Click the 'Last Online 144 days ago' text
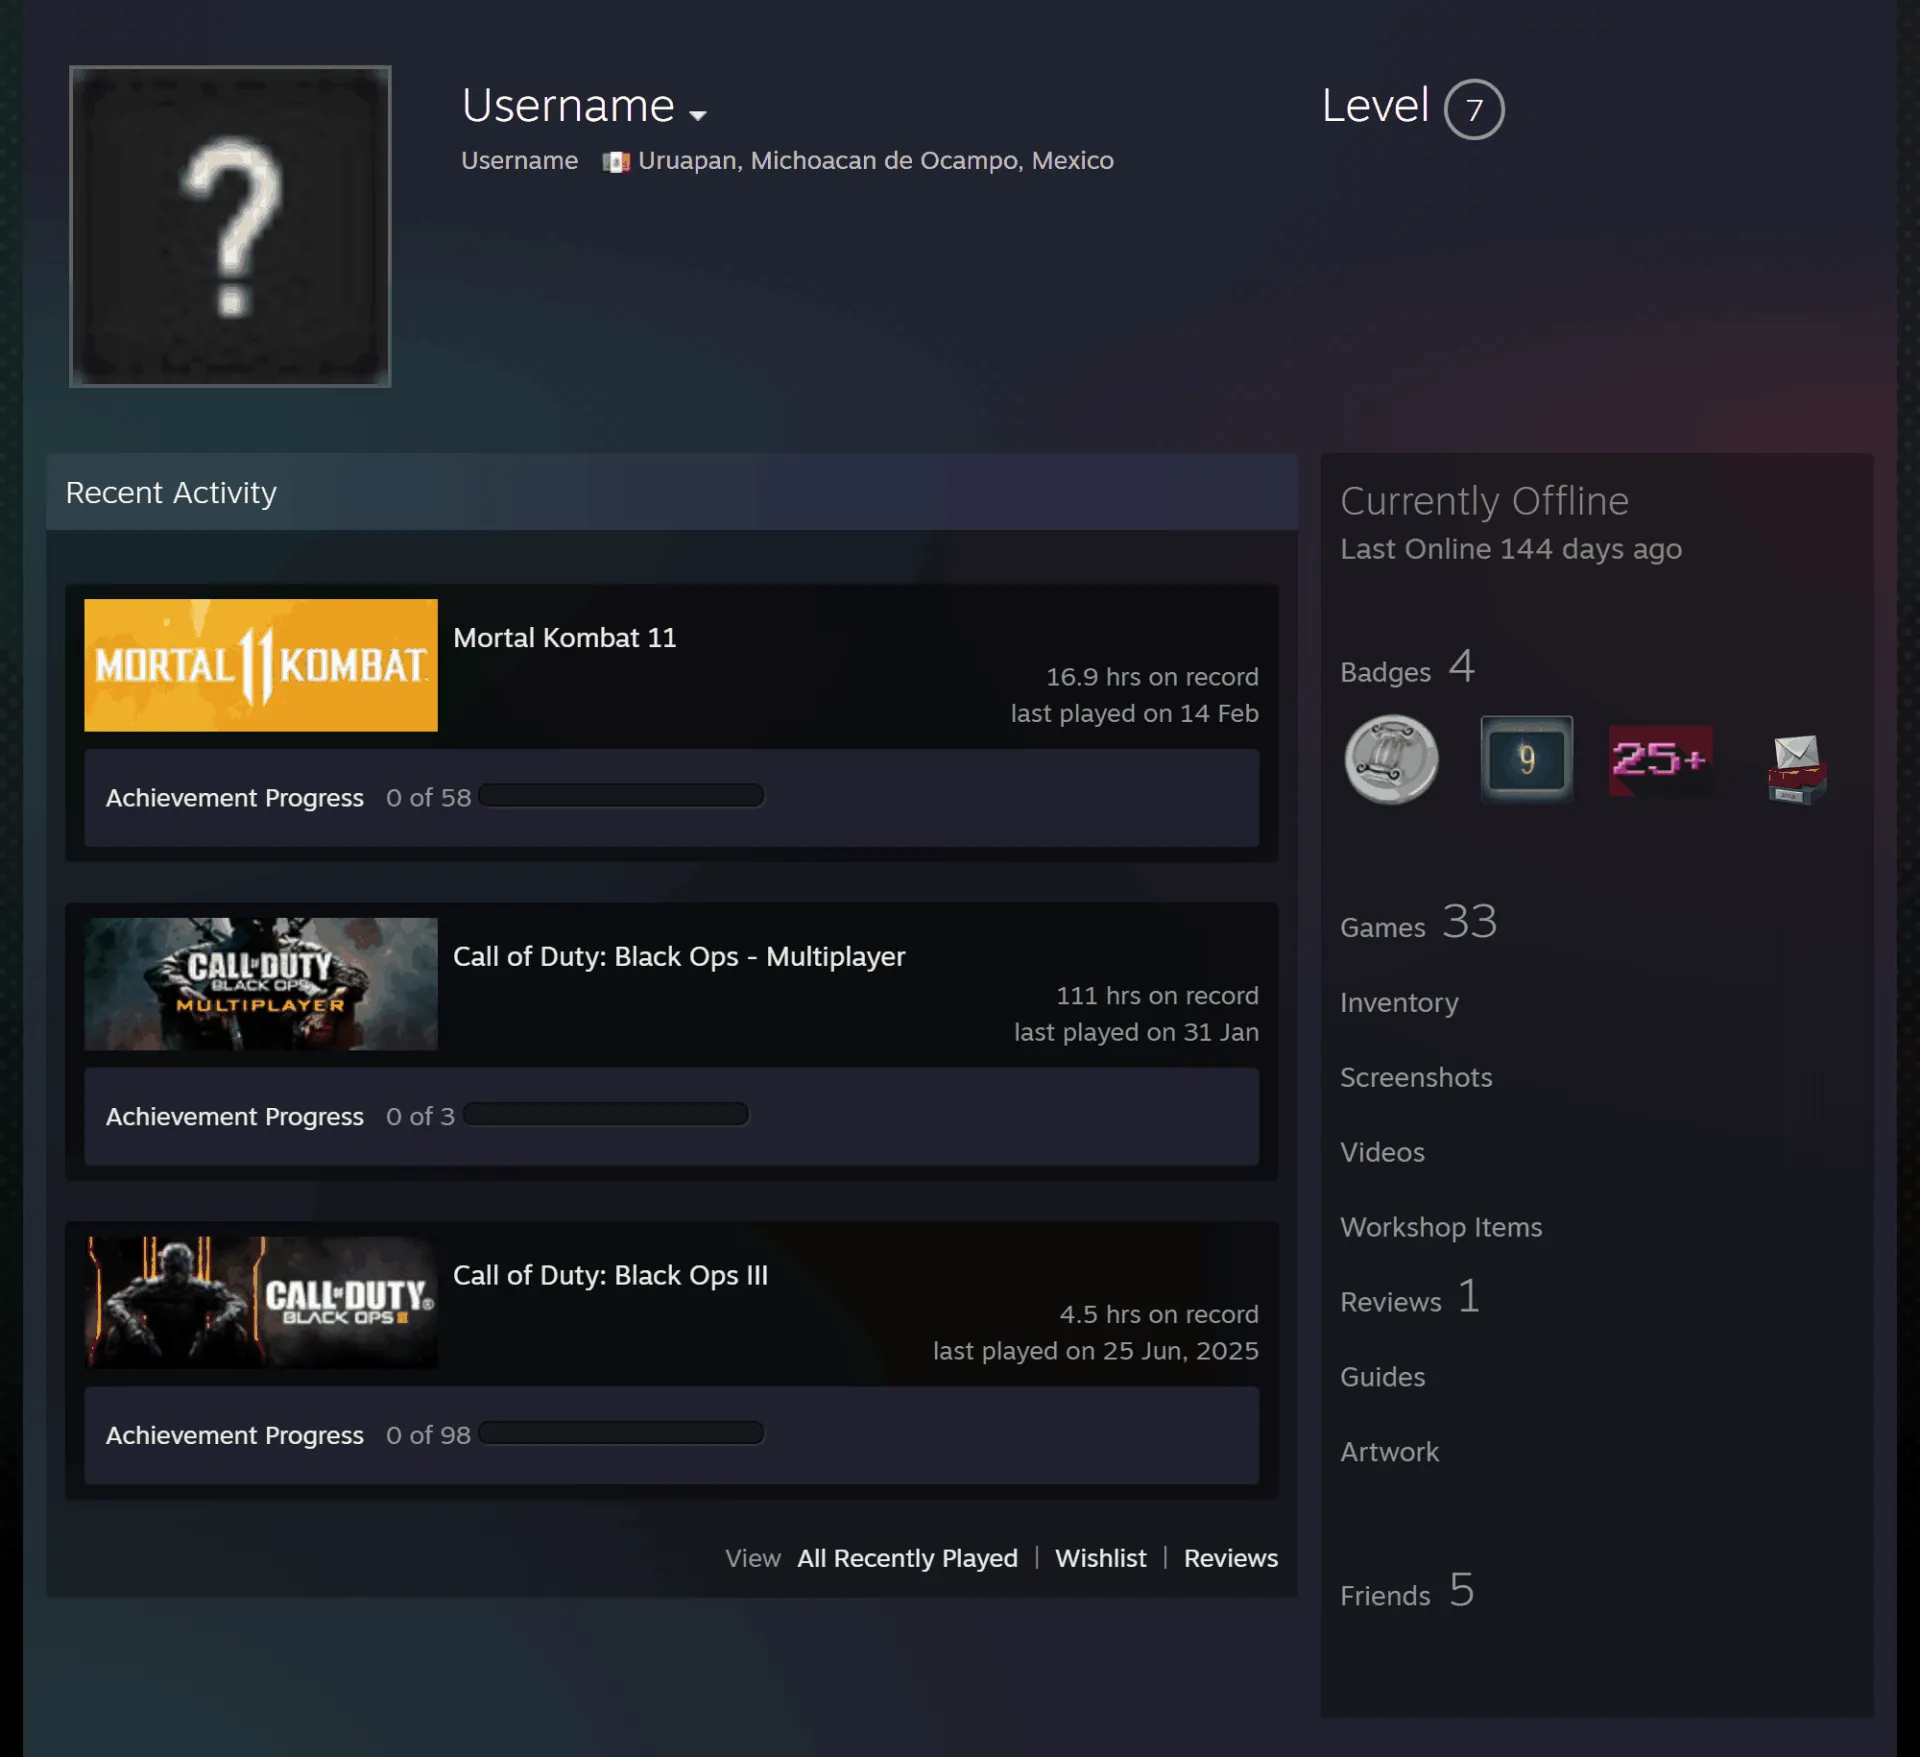The width and height of the screenshot is (1920, 1757). pyautogui.click(x=1510, y=549)
